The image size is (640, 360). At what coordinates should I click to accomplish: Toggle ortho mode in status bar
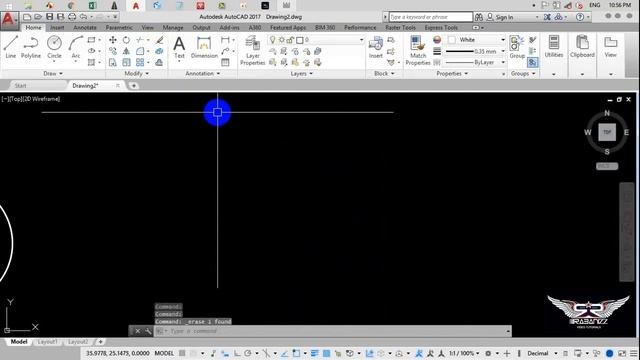pyautogui.click(x=237, y=353)
